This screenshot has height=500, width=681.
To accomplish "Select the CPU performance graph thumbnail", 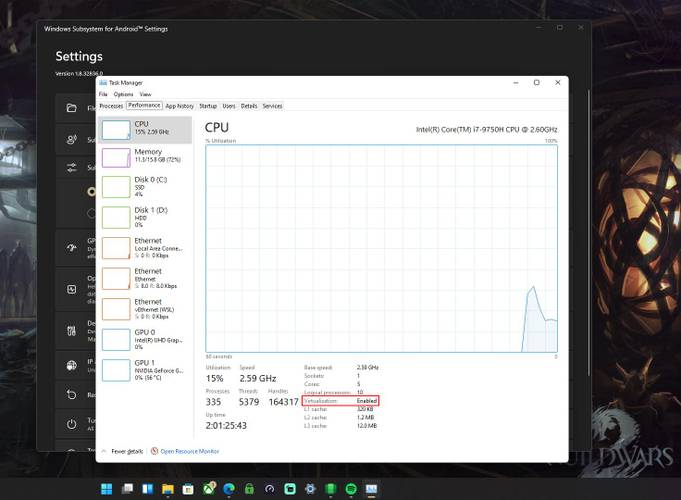I will click(116, 130).
